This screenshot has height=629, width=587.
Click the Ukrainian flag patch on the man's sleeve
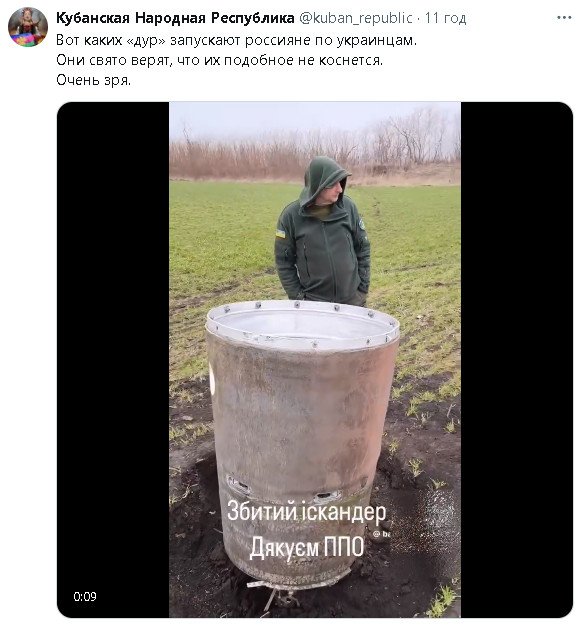280,233
